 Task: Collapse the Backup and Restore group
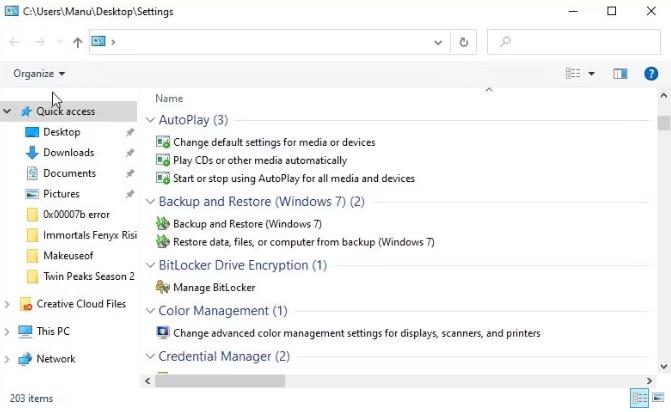[150, 202]
